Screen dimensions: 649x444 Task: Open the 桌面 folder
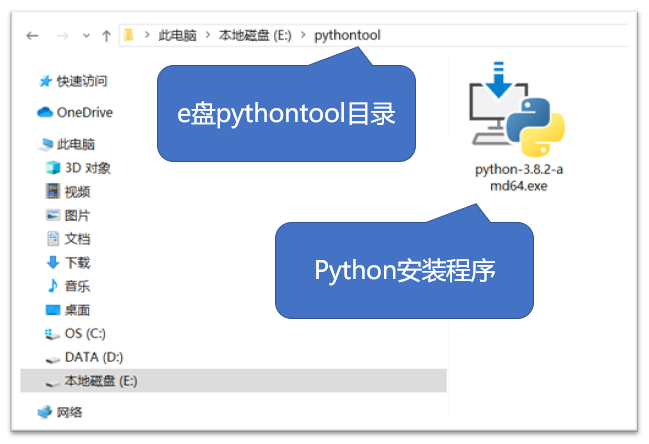pos(77,310)
